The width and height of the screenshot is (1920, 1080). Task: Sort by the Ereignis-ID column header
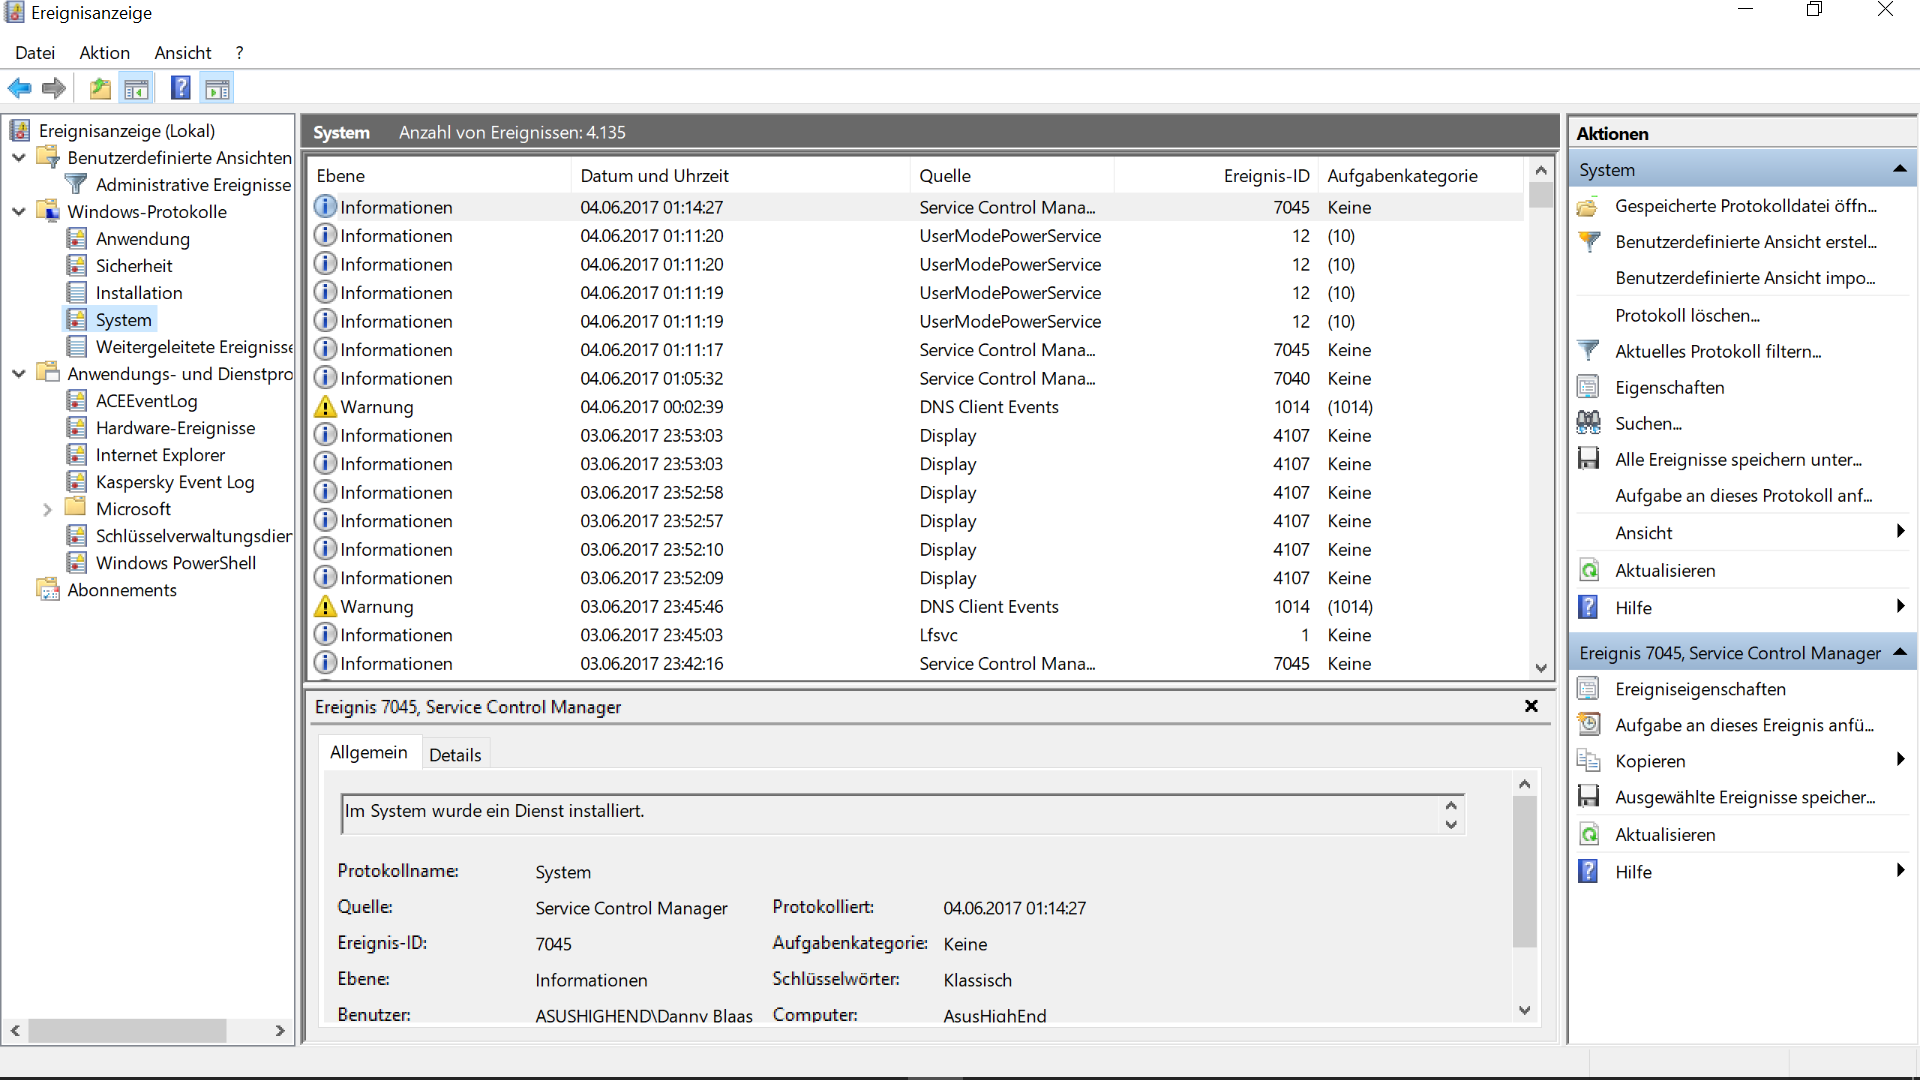(1265, 176)
